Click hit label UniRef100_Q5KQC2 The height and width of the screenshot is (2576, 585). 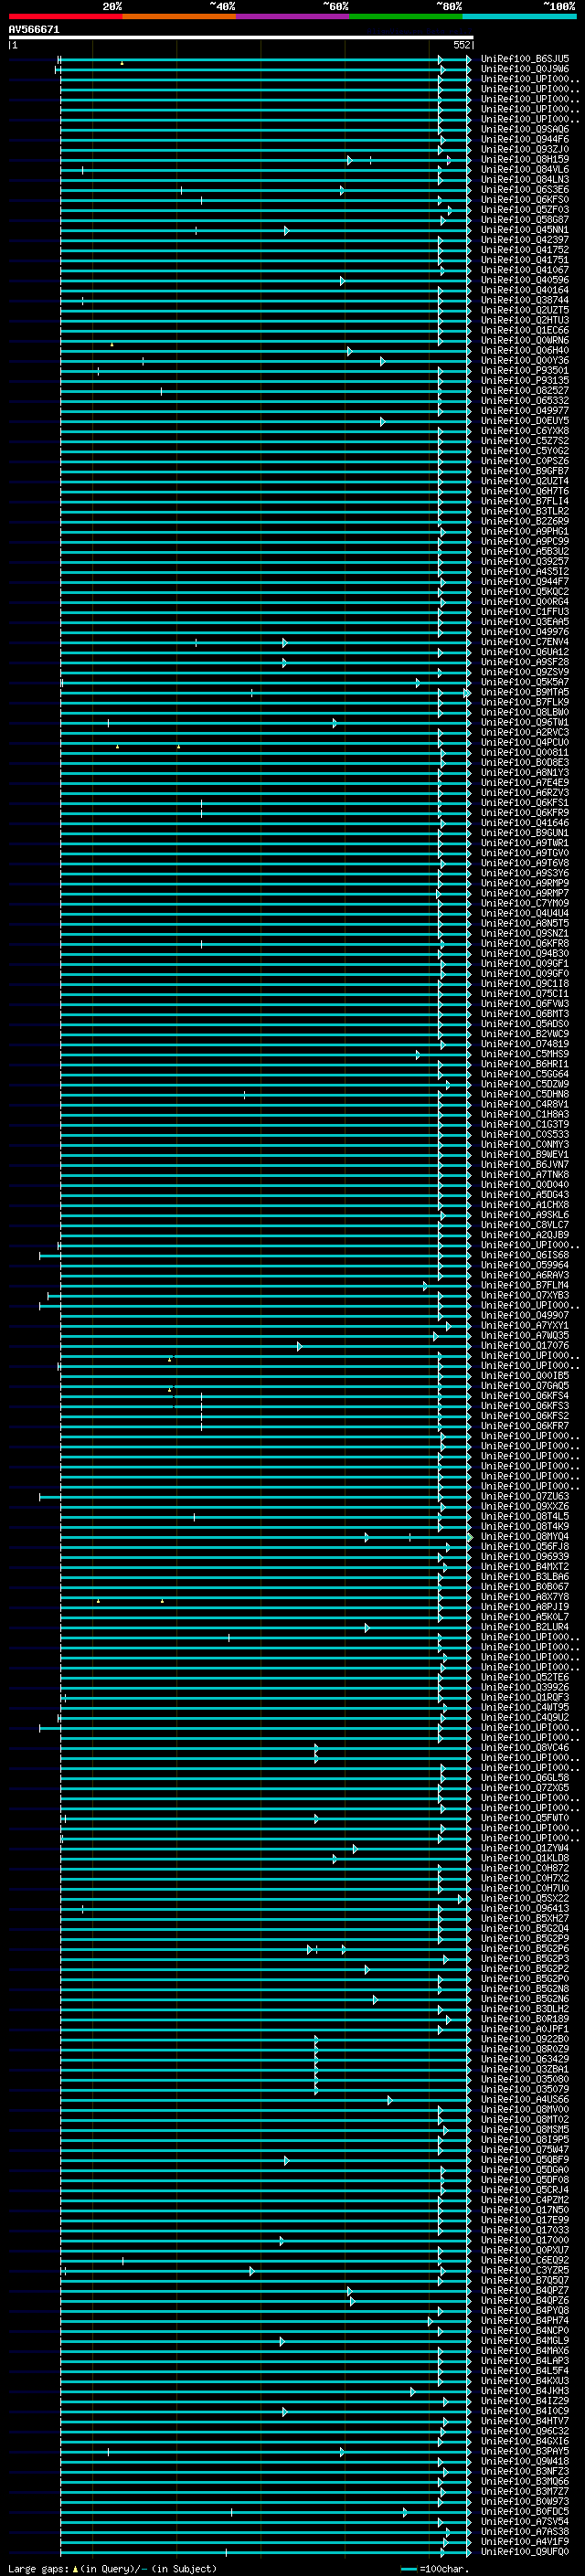[x=525, y=592]
